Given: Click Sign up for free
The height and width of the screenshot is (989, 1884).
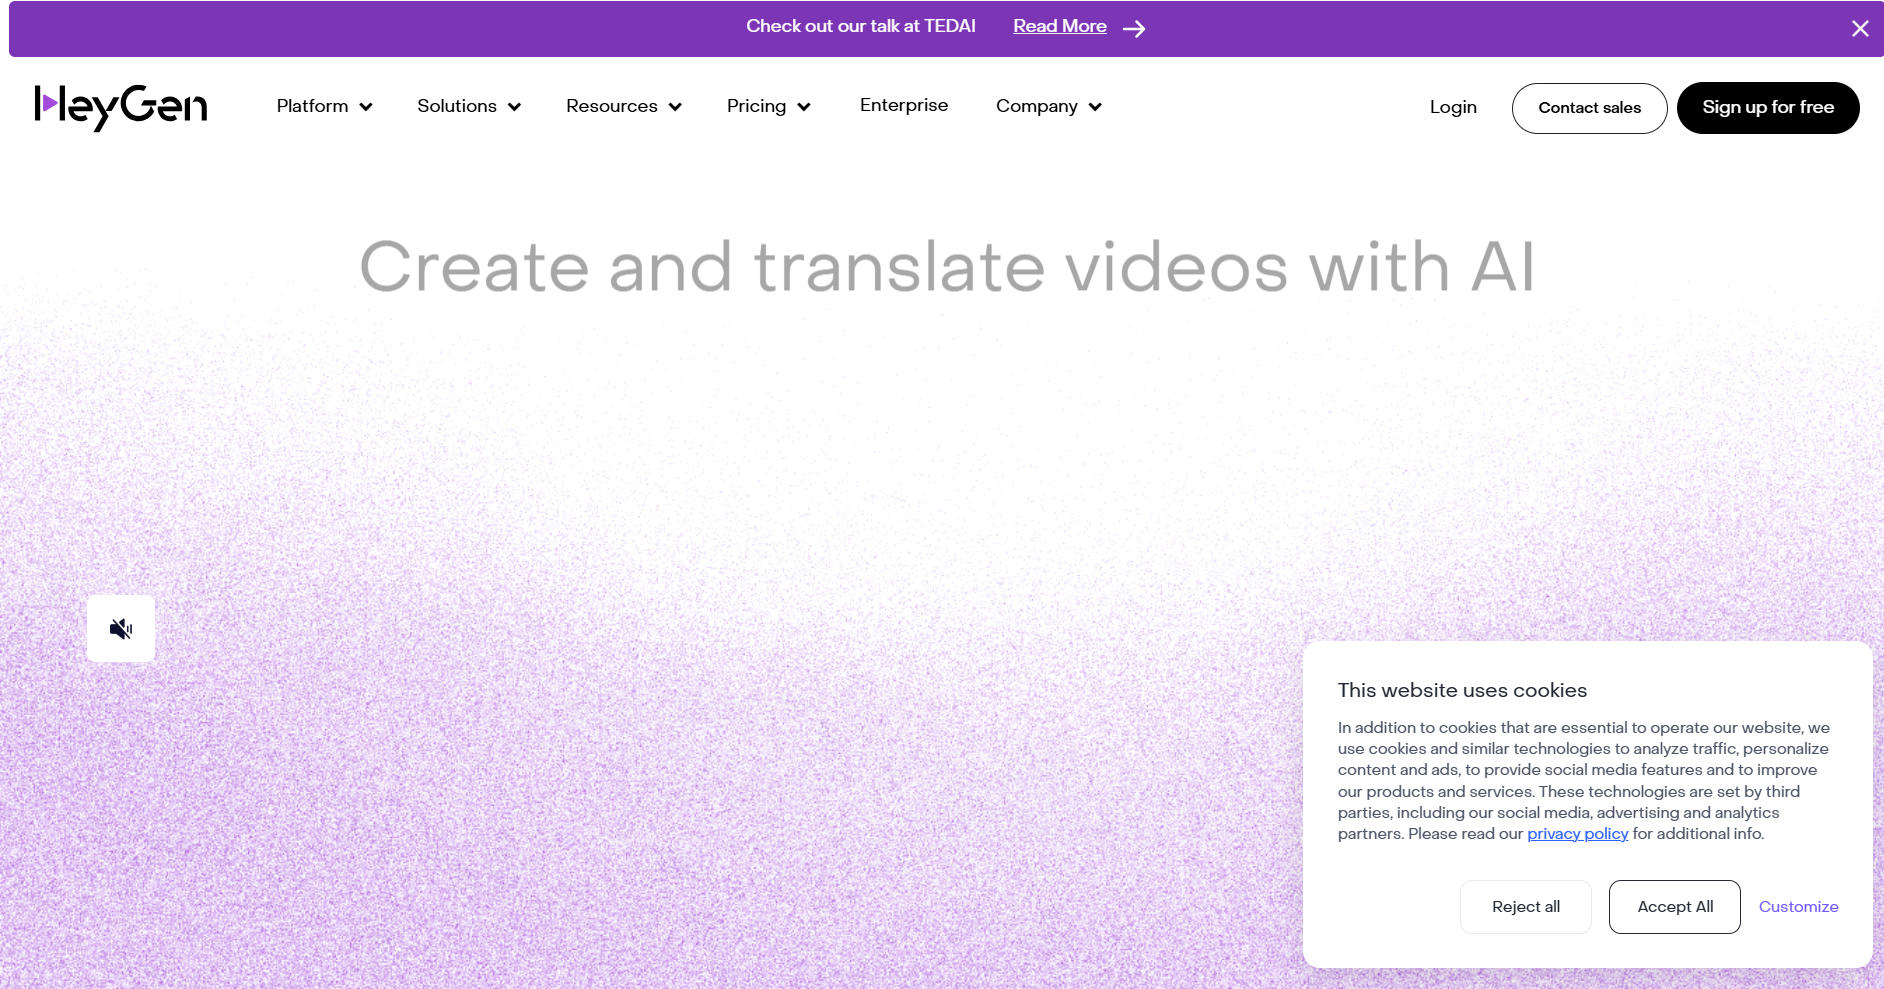Looking at the screenshot, I should (1768, 108).
